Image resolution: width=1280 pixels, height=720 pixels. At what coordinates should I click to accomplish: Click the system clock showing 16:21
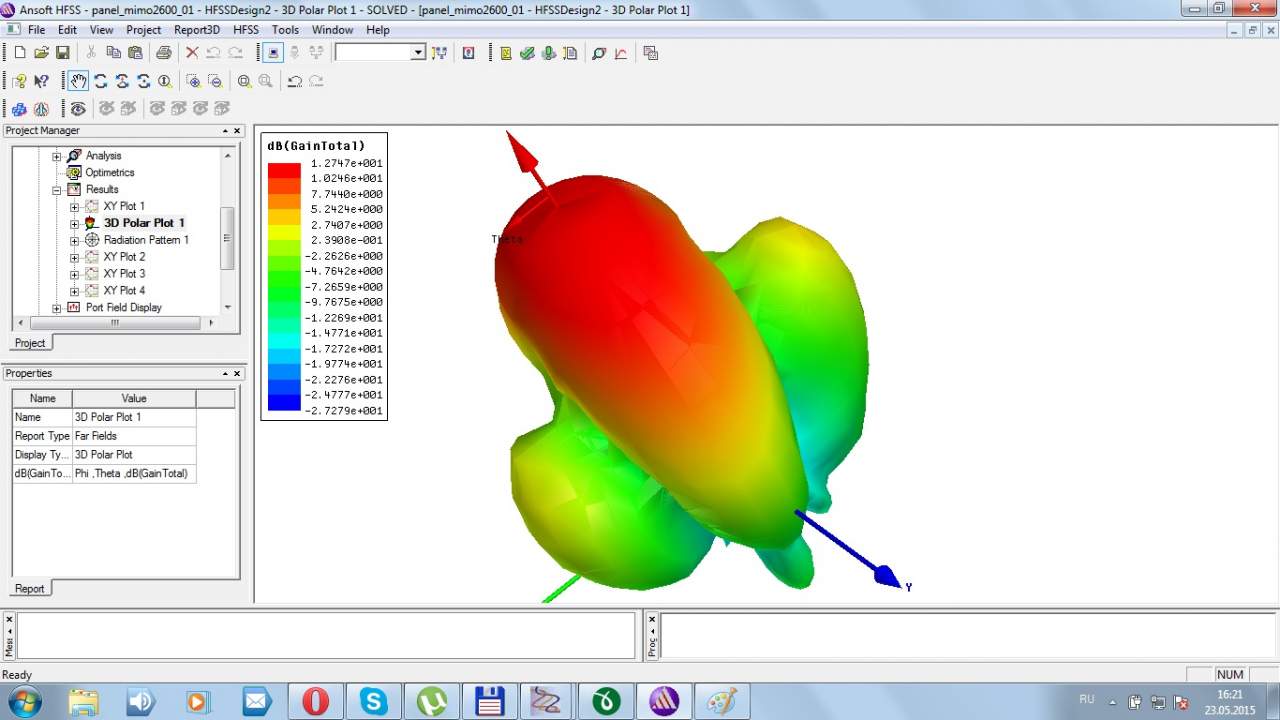(1229, 694)
